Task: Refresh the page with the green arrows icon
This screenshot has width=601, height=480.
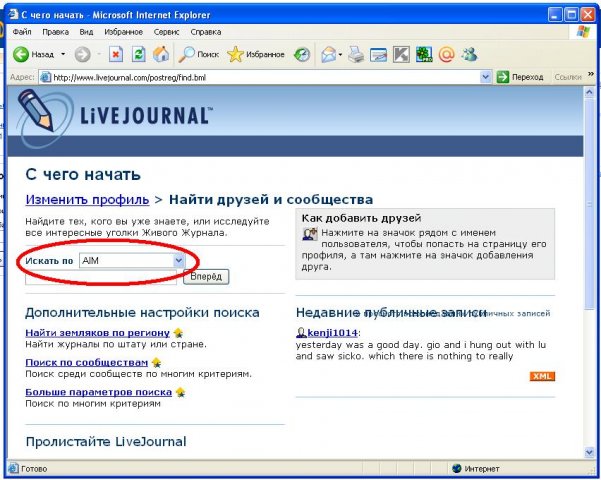Action: [x=139, y=54]
